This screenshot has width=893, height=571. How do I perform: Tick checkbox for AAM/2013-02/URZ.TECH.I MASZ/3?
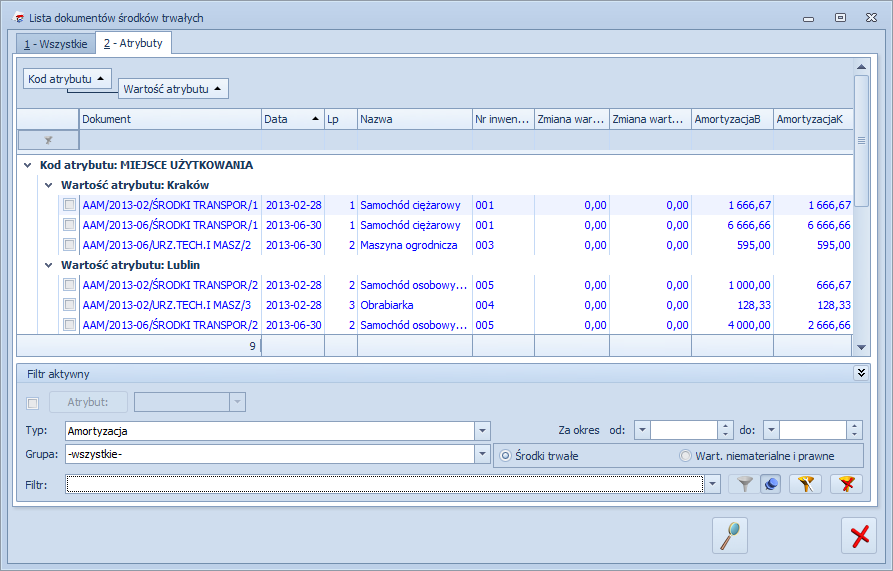(69, 304)
